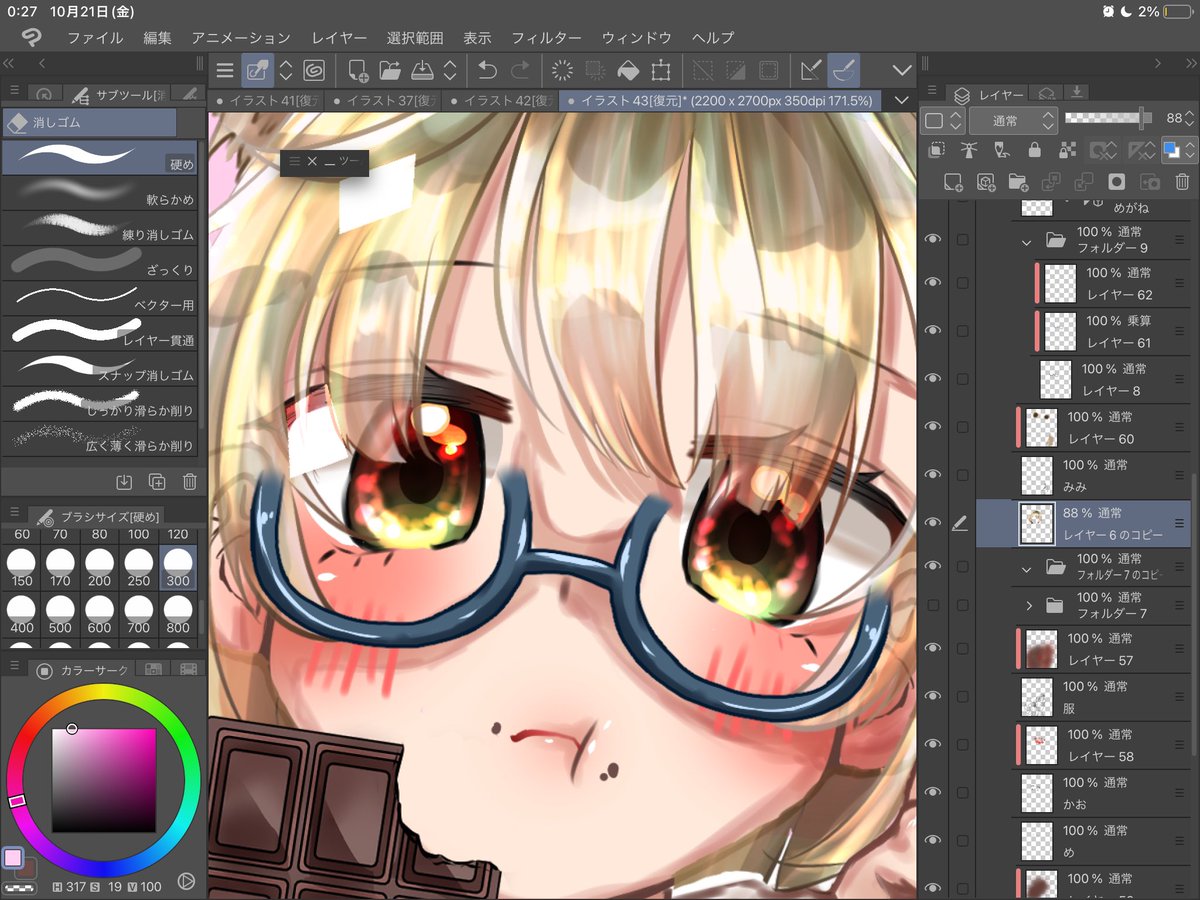The width and height of the screenshot is (1200, 900).
Task: Click the lock transparent pixels icon
Action: 1066,150
